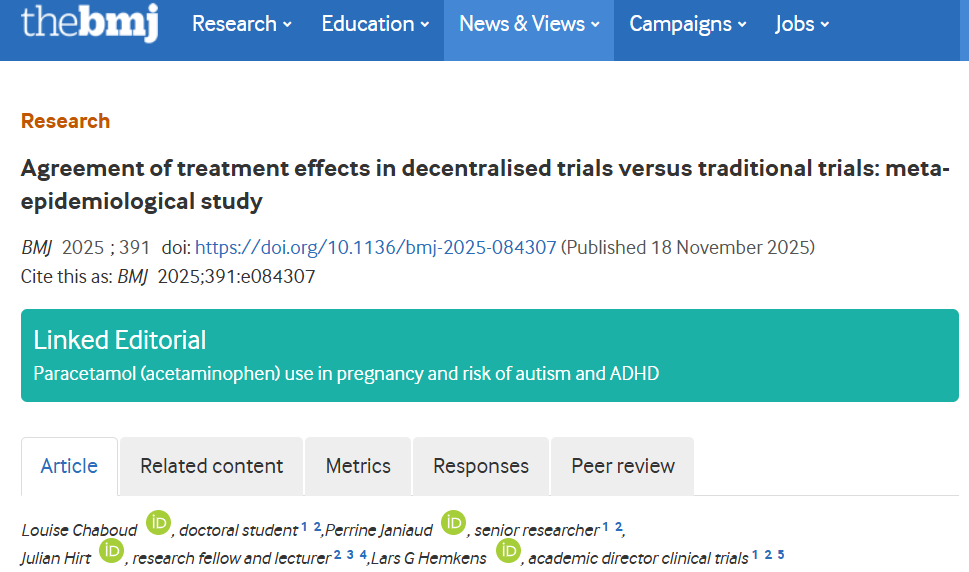Expand the Campaigns menu
Viewport: 969px width, 572px height.
[x=687, y=24]
